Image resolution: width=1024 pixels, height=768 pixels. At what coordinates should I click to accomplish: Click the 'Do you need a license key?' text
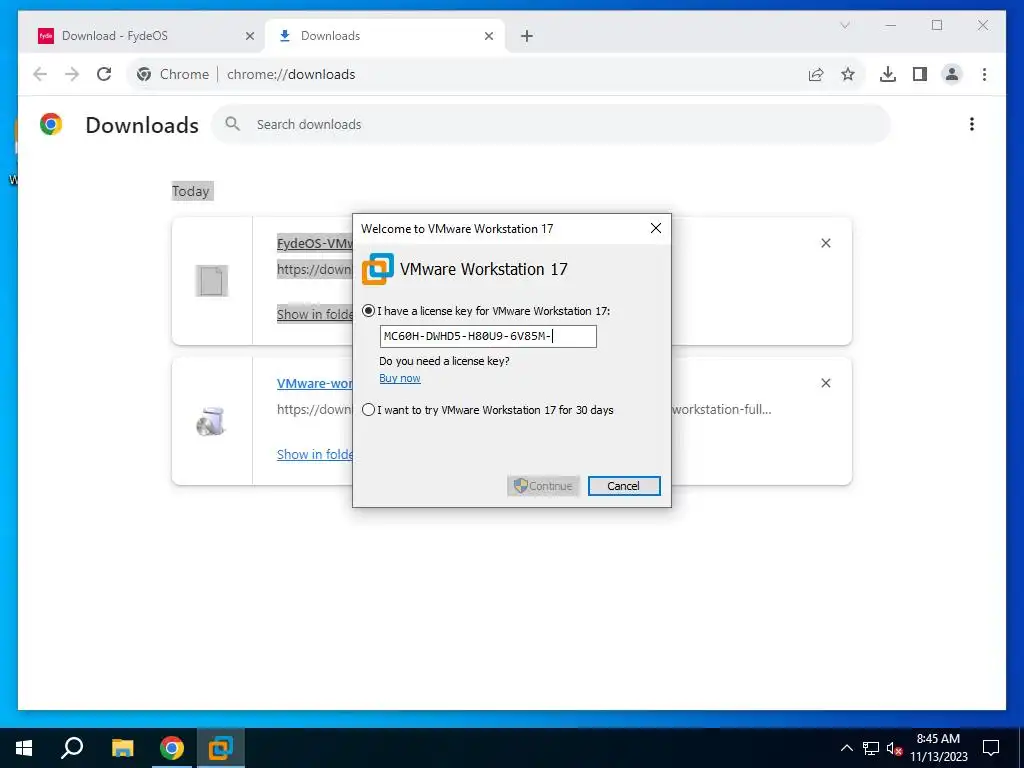[x=444, y=360]
